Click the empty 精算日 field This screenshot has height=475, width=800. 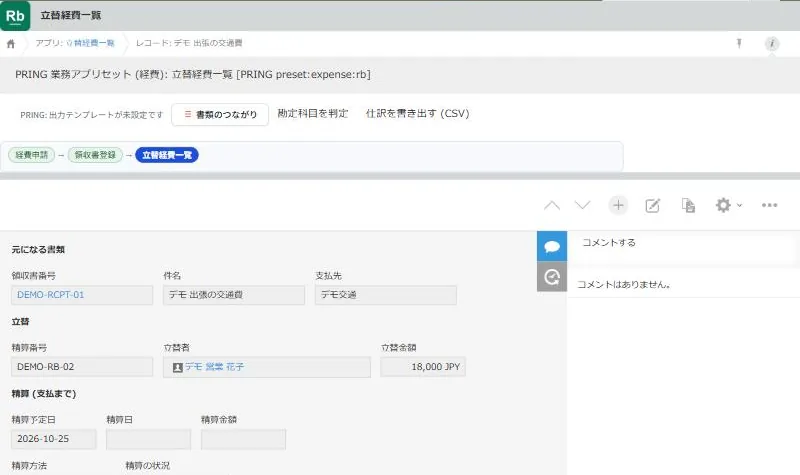148,439
